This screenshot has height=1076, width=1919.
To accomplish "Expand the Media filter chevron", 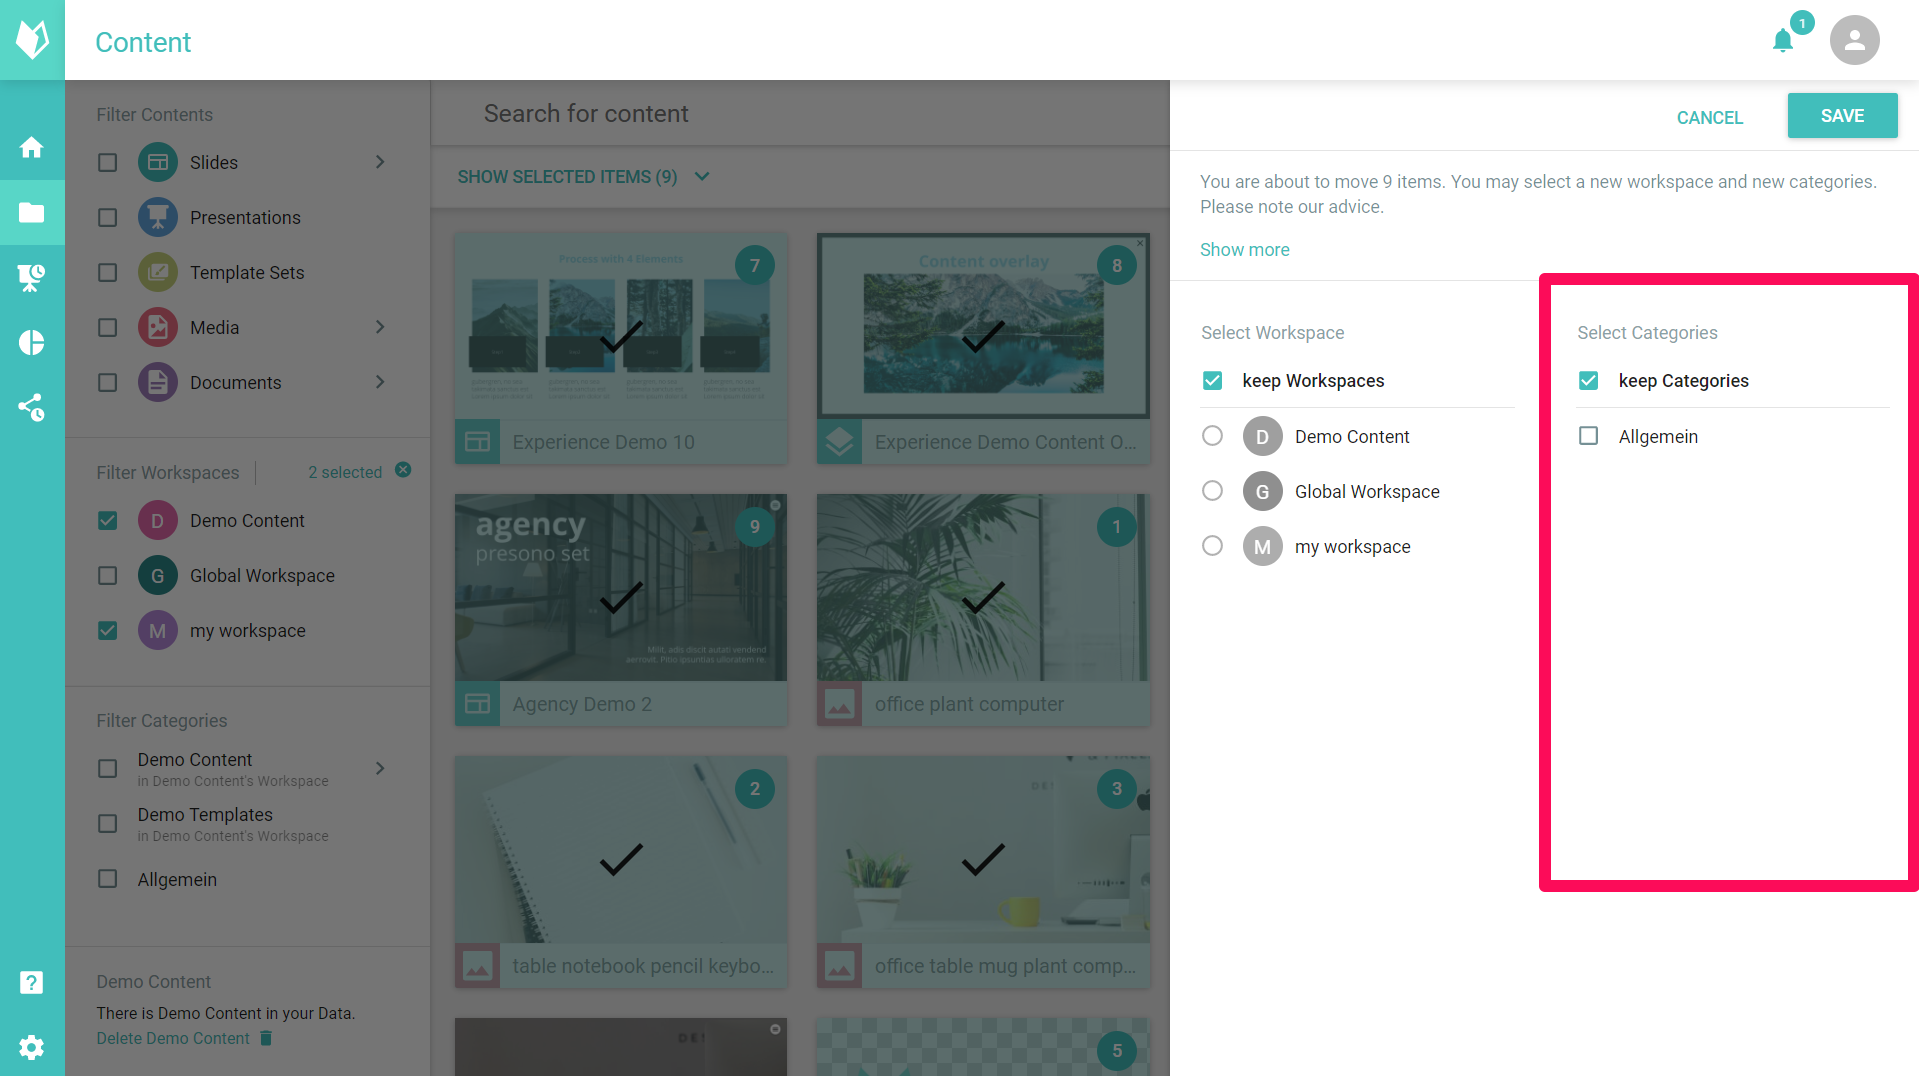I will 380,327.
